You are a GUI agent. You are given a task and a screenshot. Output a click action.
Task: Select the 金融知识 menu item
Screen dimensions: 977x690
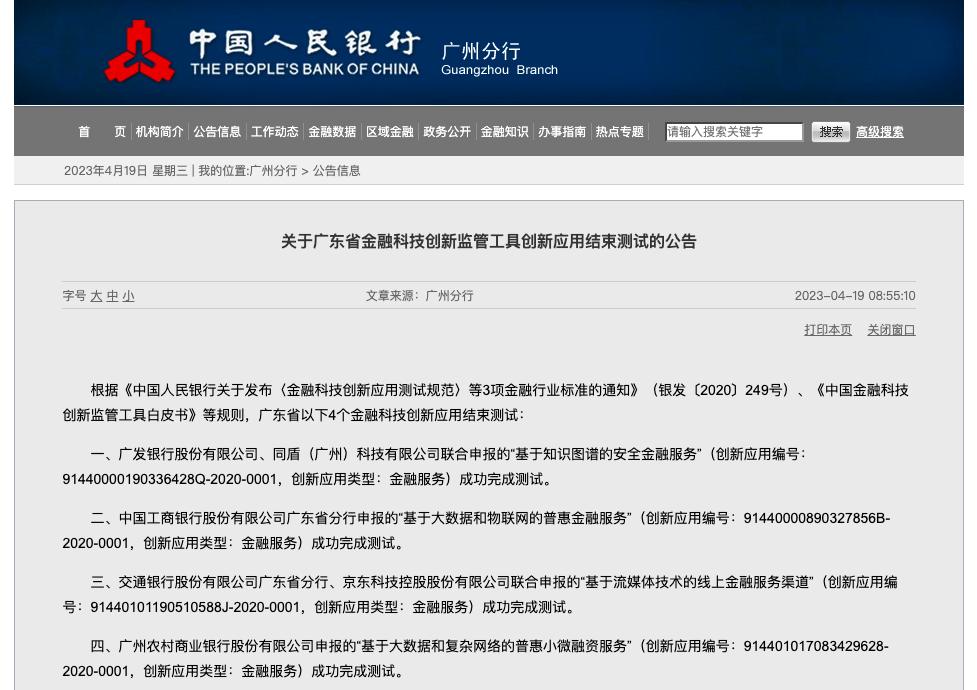[x=504, y=132]
